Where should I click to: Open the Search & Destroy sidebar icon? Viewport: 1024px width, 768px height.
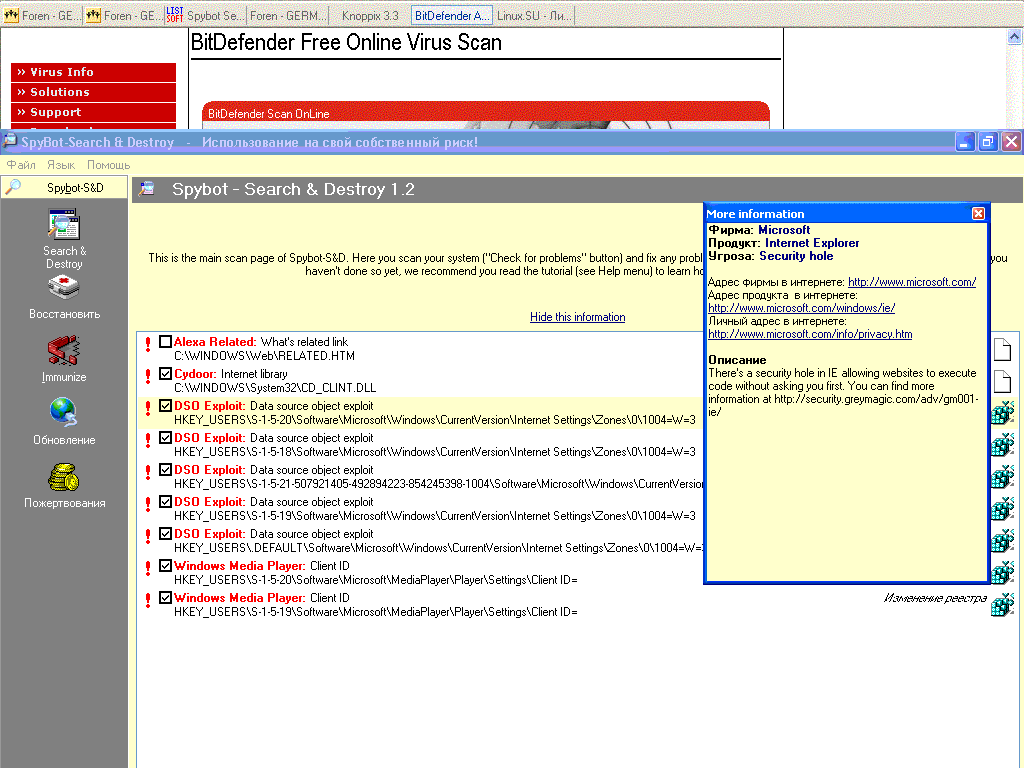tap(64, 225)
